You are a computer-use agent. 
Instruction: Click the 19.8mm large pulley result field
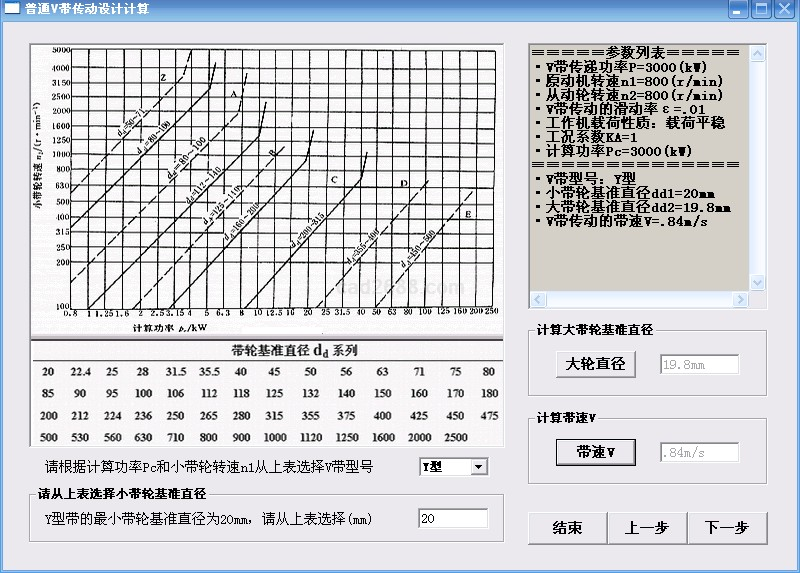point(697,364)
